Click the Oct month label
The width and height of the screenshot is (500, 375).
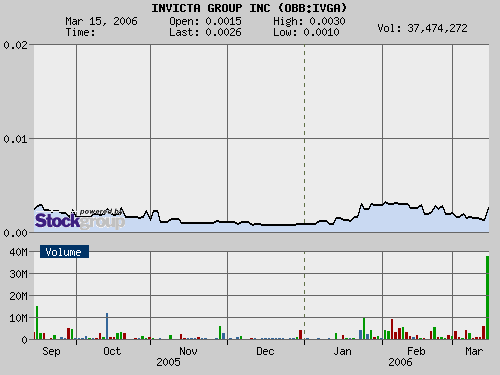point(112,351)
